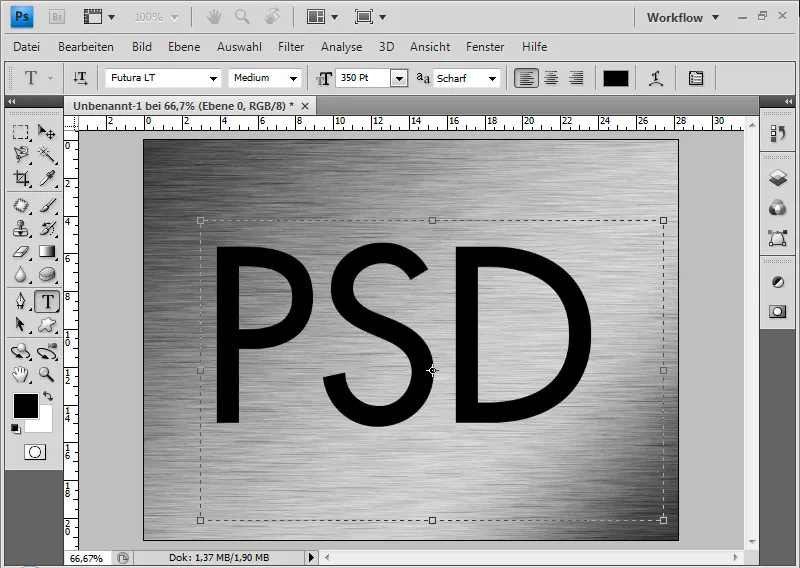Select the Custom Shape tool
800x568 pixels.
point(47,325)
